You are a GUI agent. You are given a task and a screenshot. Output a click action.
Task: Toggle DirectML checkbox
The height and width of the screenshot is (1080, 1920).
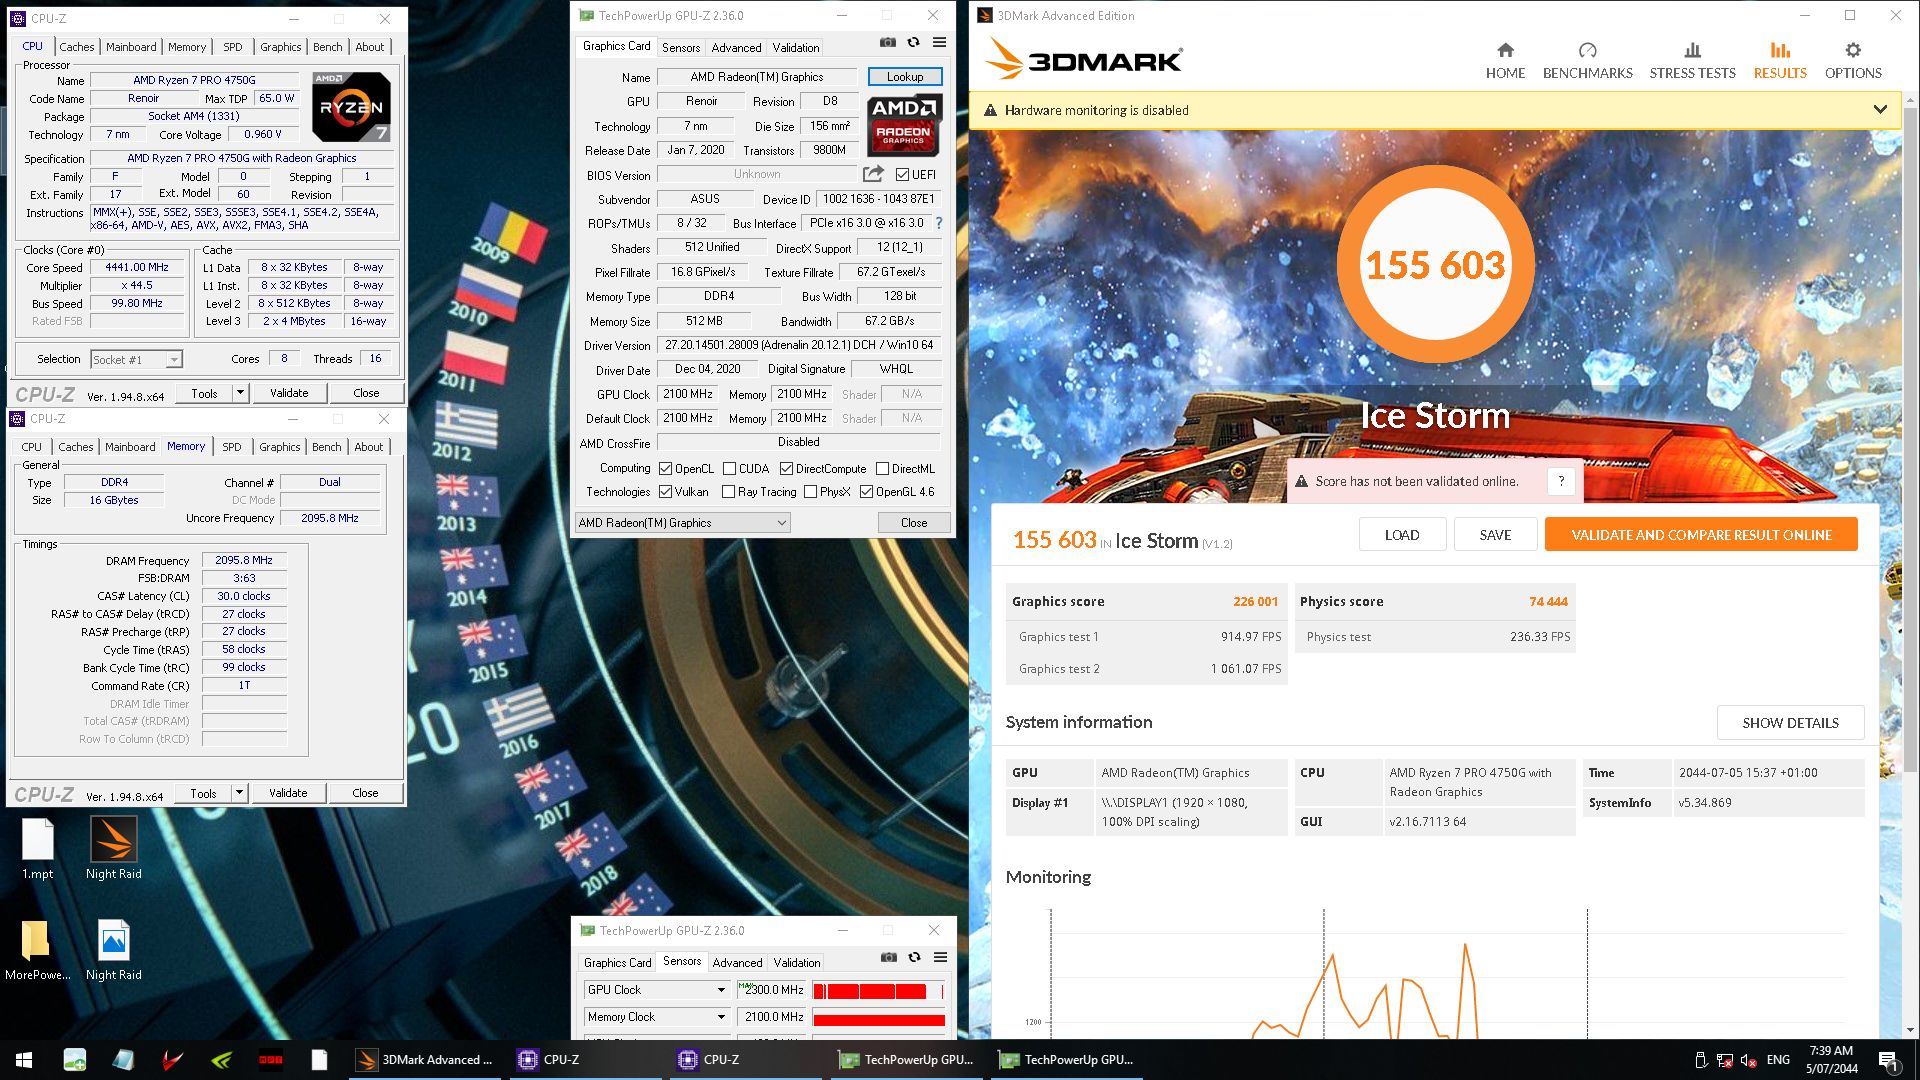[x=882, y=469]
